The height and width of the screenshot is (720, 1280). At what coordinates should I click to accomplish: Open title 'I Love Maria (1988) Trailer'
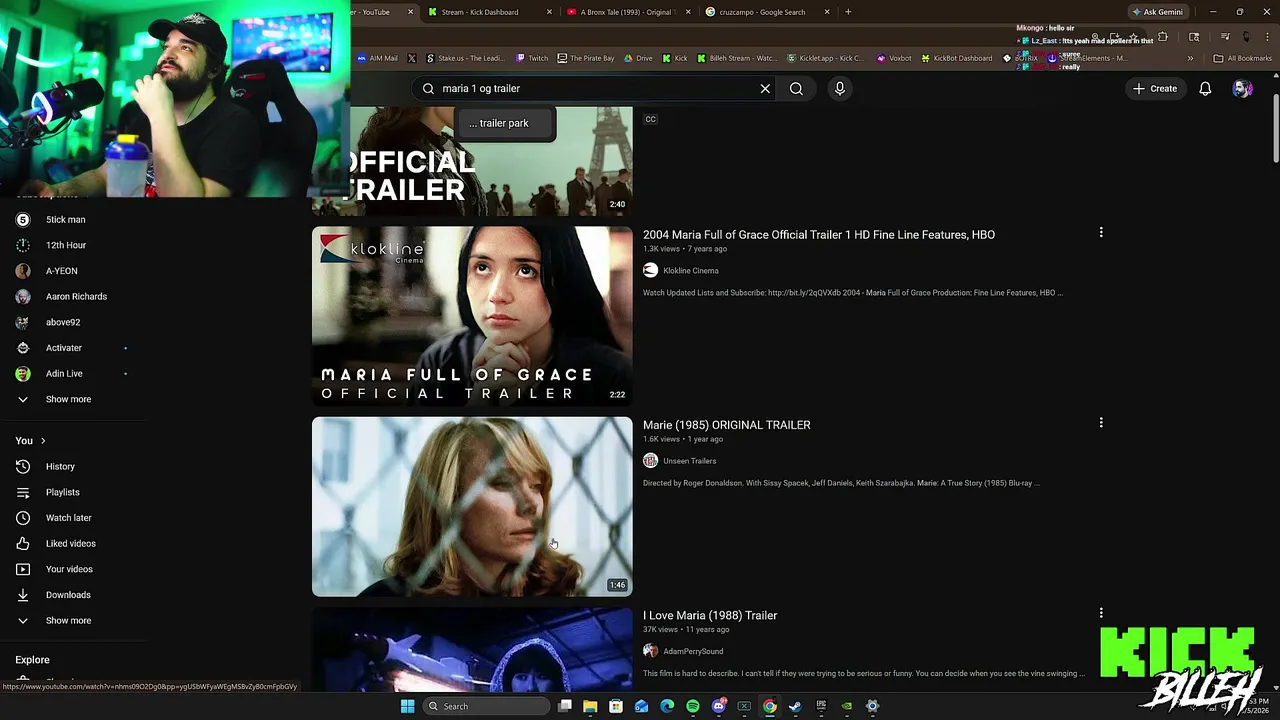[709, 615]
